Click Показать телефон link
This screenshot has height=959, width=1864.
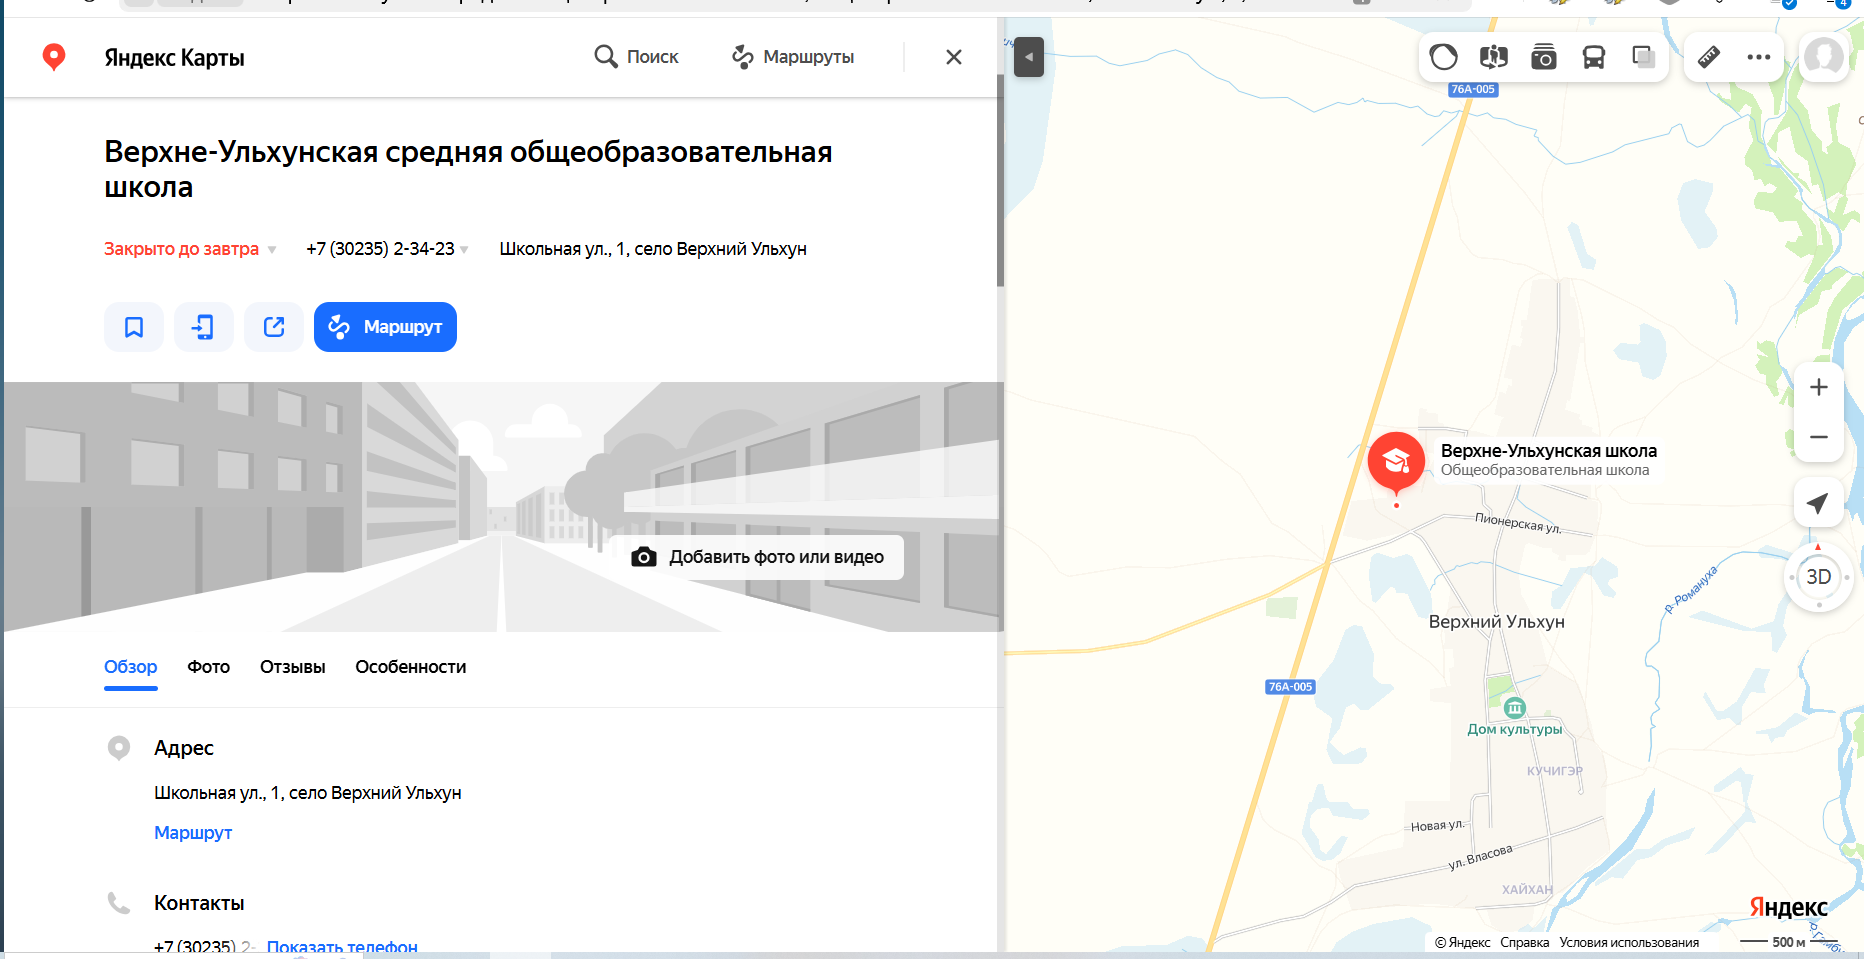pyautogui.click(x=342, y=946)
